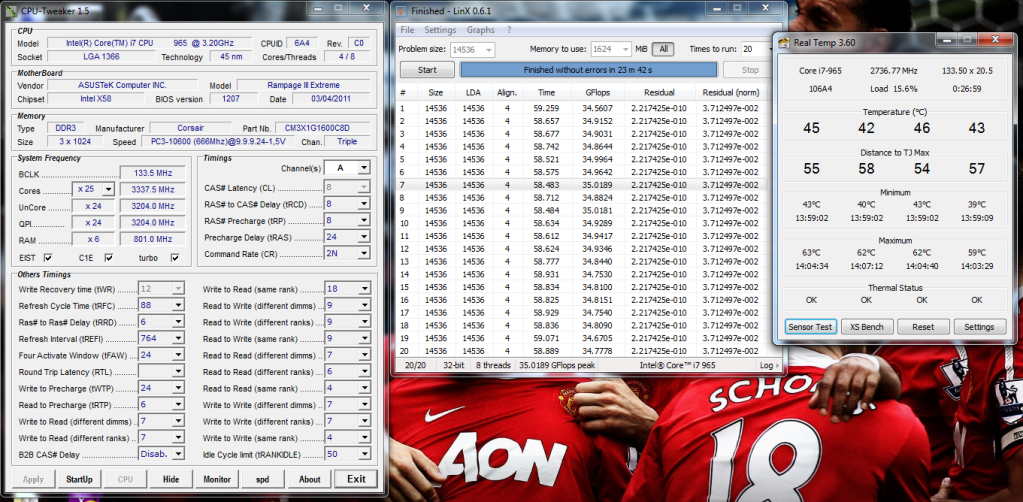The width and height of the screenshot is (1023, 502).
Task: Open the Command Rate (CR) dropdown
Action: [x=362, y=254]
